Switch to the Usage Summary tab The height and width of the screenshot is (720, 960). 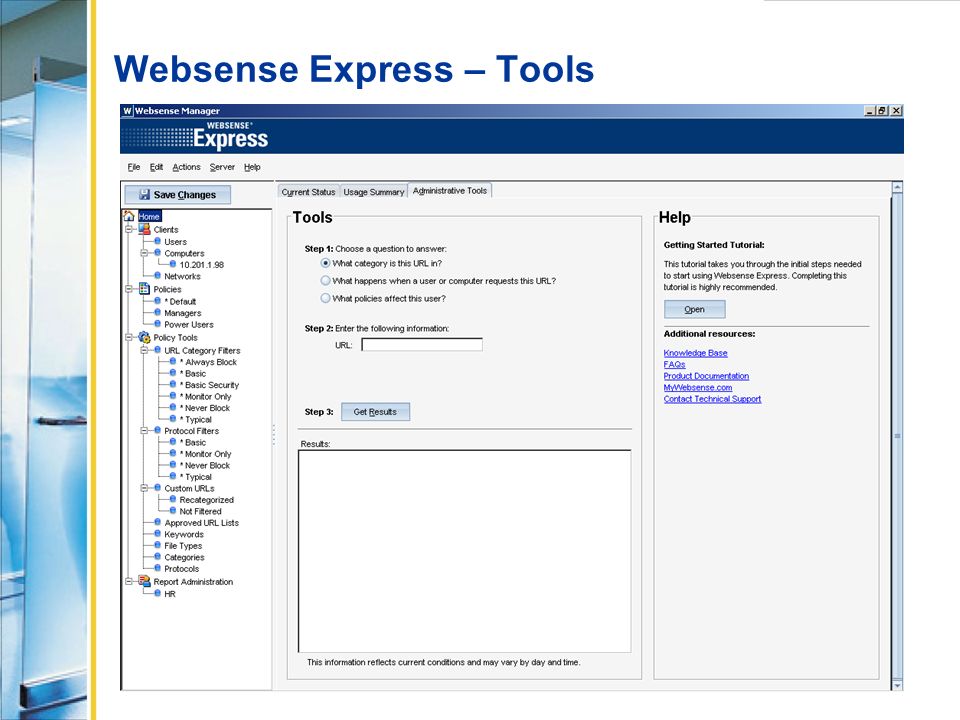pyautogui.click(x=373, y=192)
